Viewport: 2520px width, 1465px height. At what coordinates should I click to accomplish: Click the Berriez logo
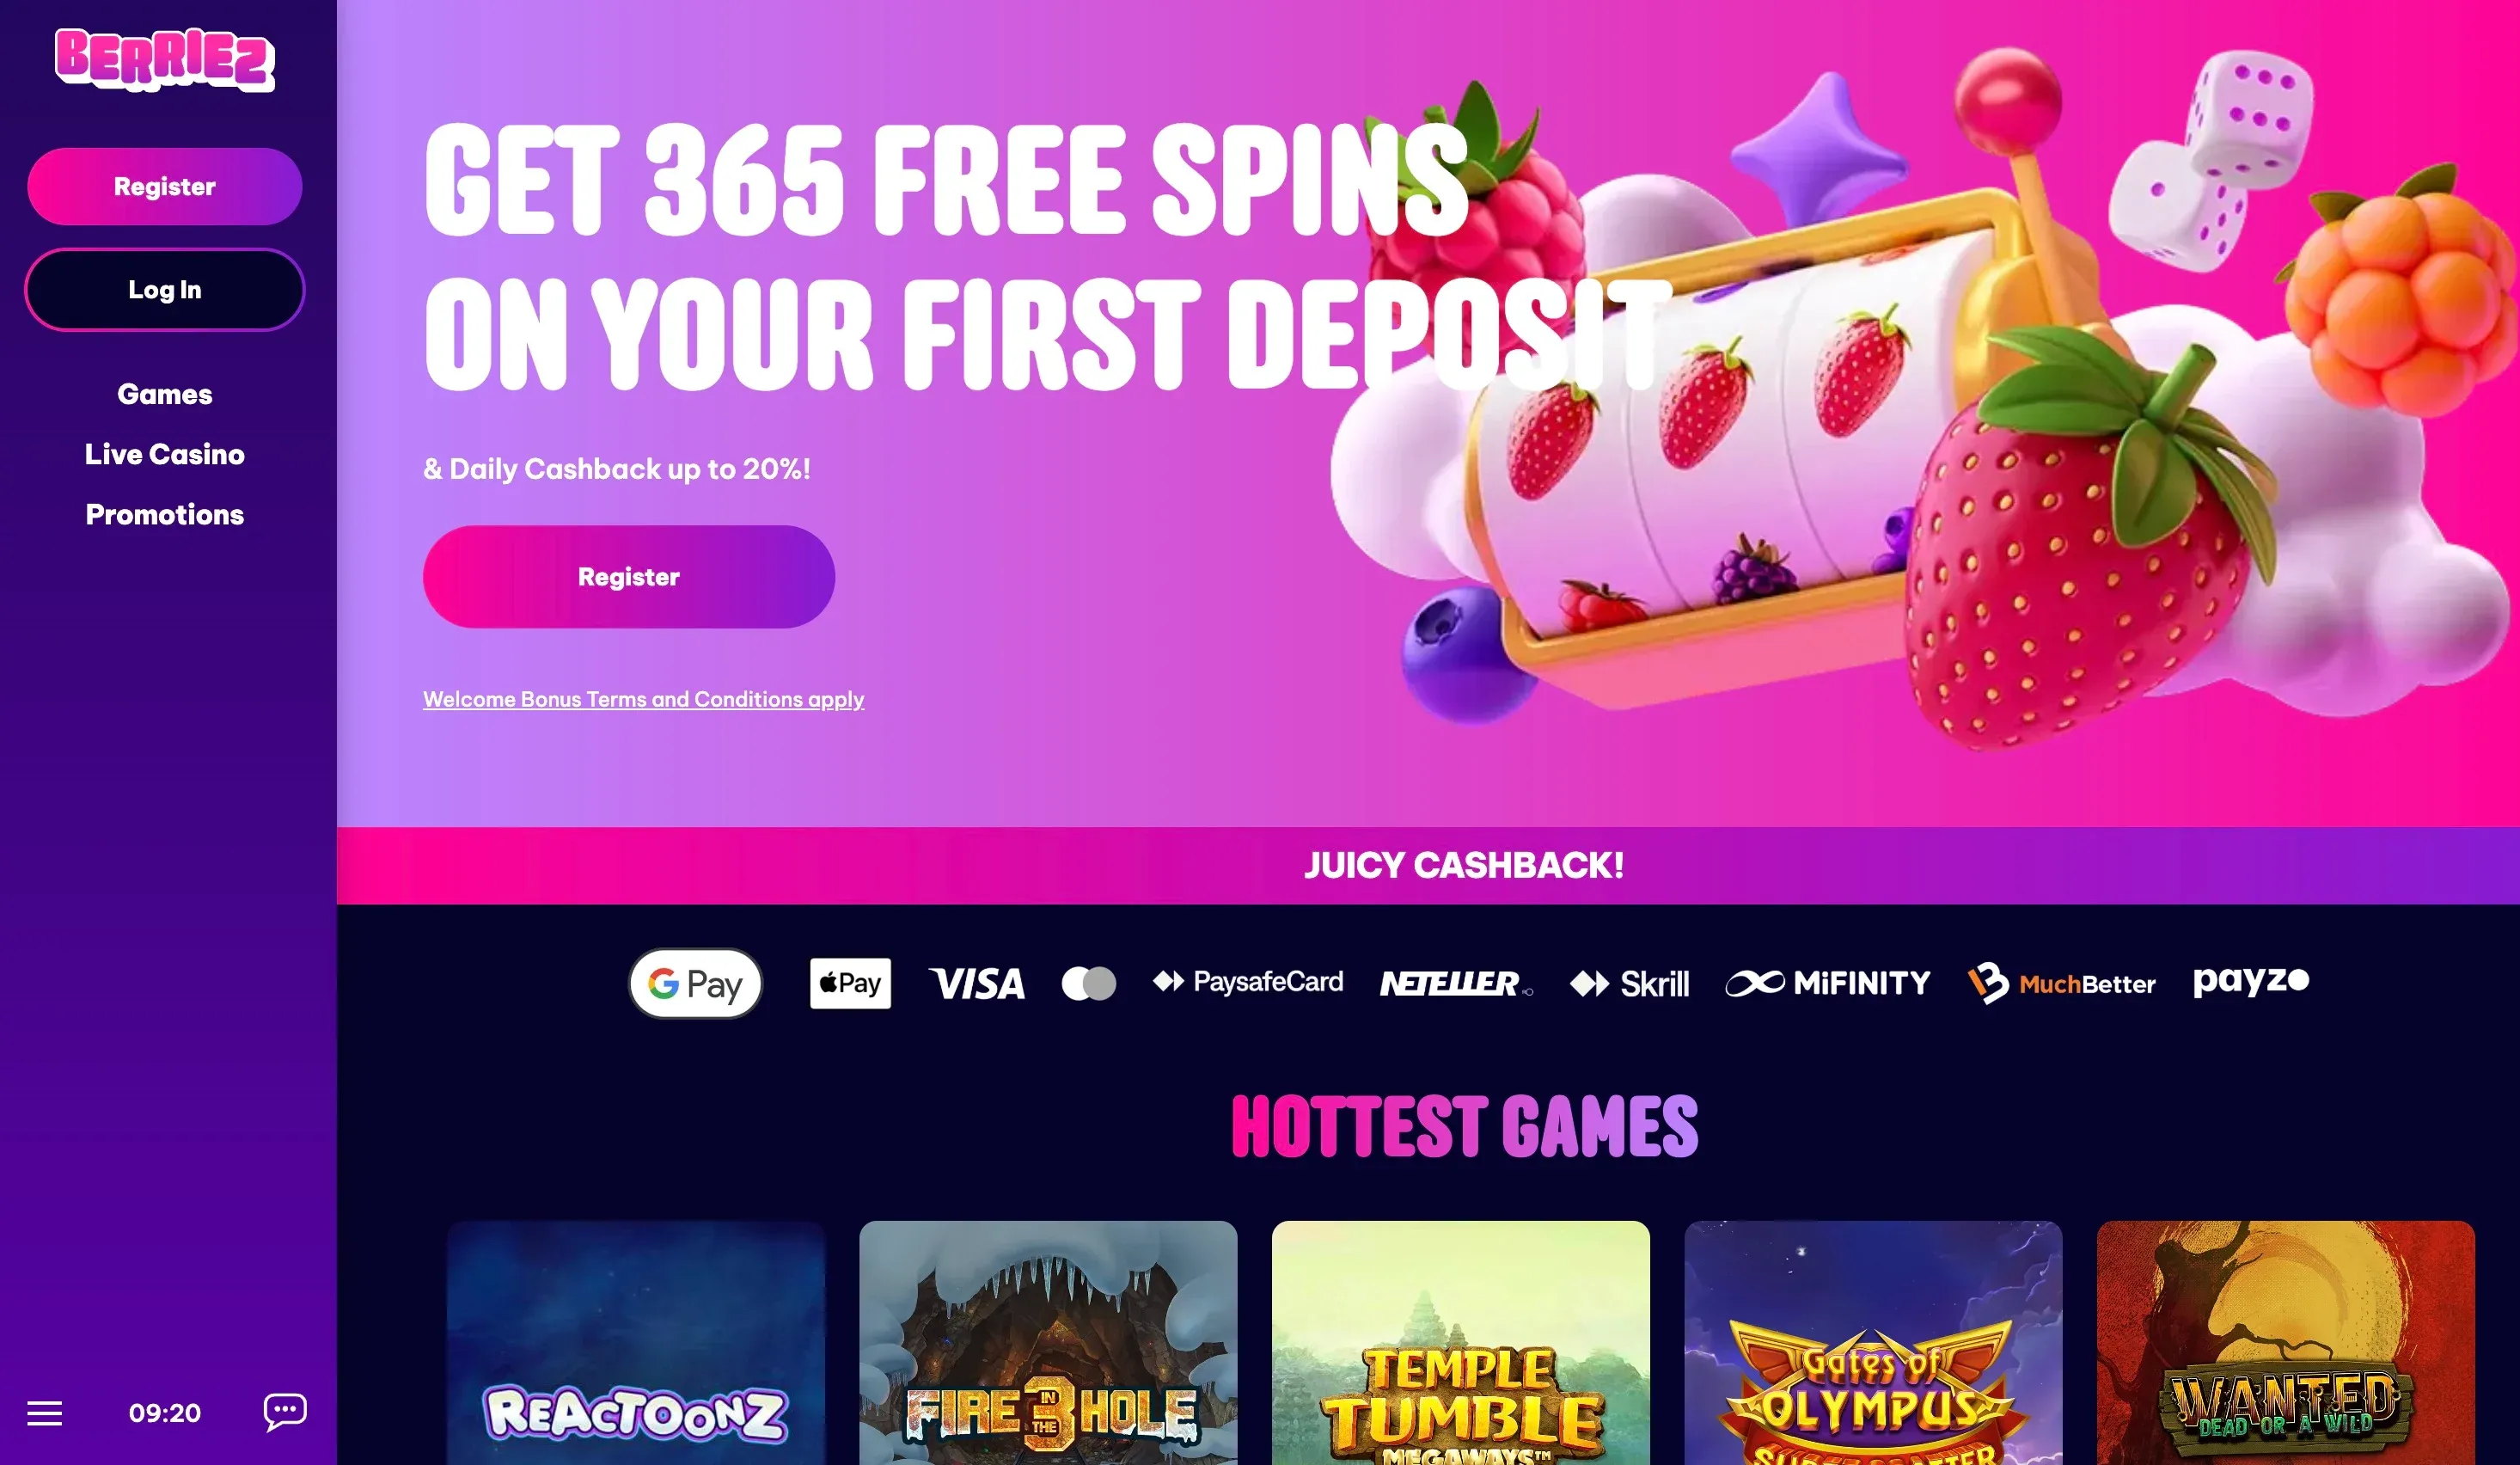click(x=165, y=60)
